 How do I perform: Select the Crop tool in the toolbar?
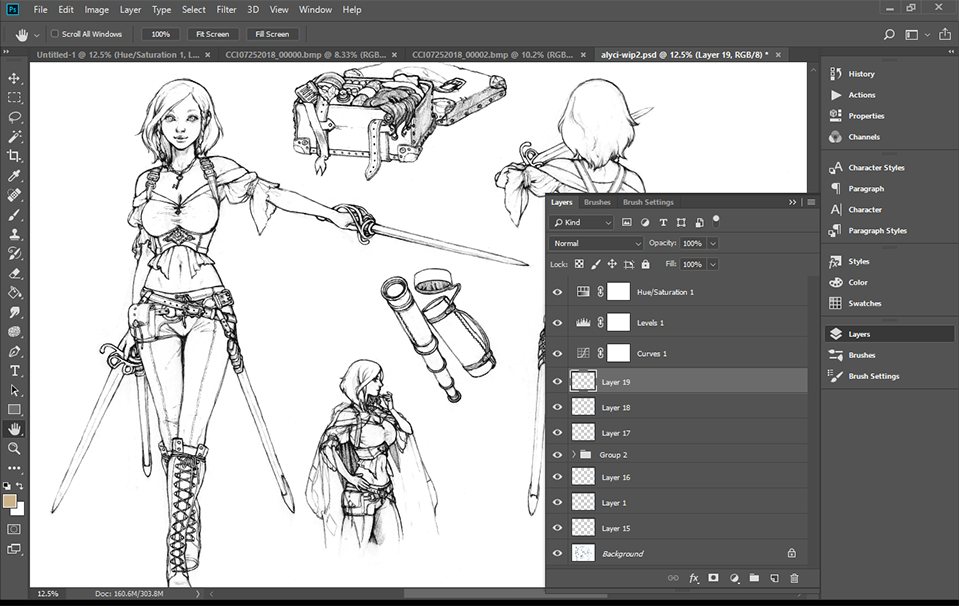coord(14,156)
